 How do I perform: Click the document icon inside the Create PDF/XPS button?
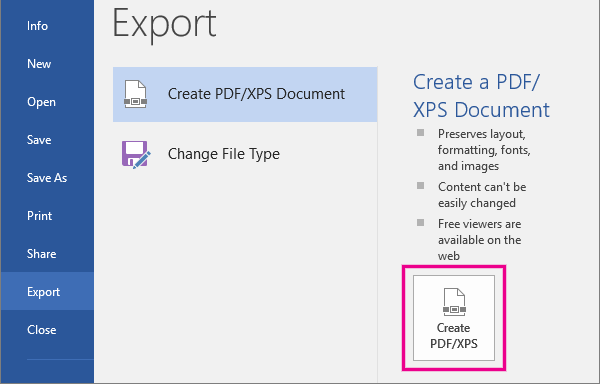point(454,302)
